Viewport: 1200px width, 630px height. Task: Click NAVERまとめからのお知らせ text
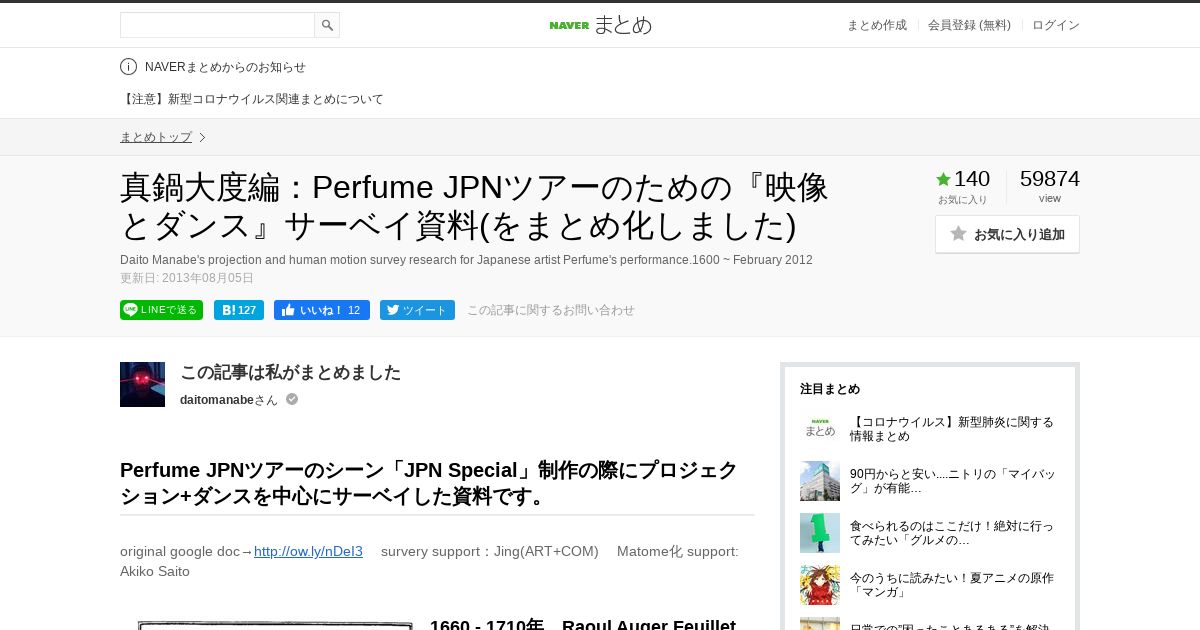[225, 67]
